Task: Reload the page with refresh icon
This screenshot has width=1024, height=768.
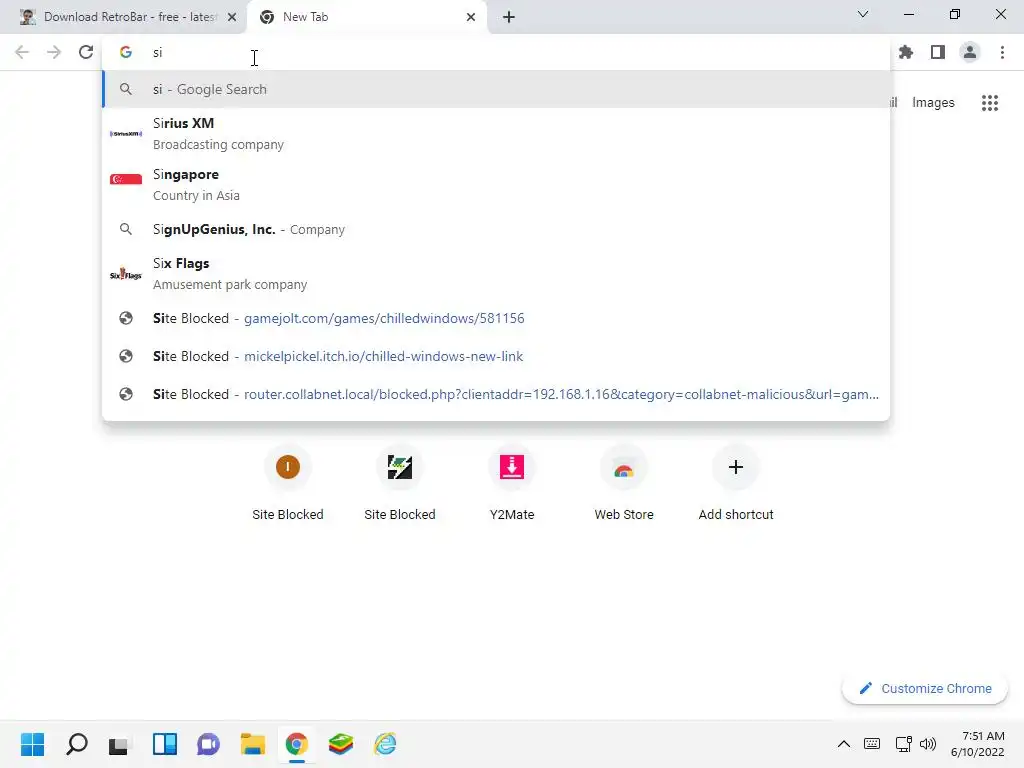Action: click(x=86, y=52)
